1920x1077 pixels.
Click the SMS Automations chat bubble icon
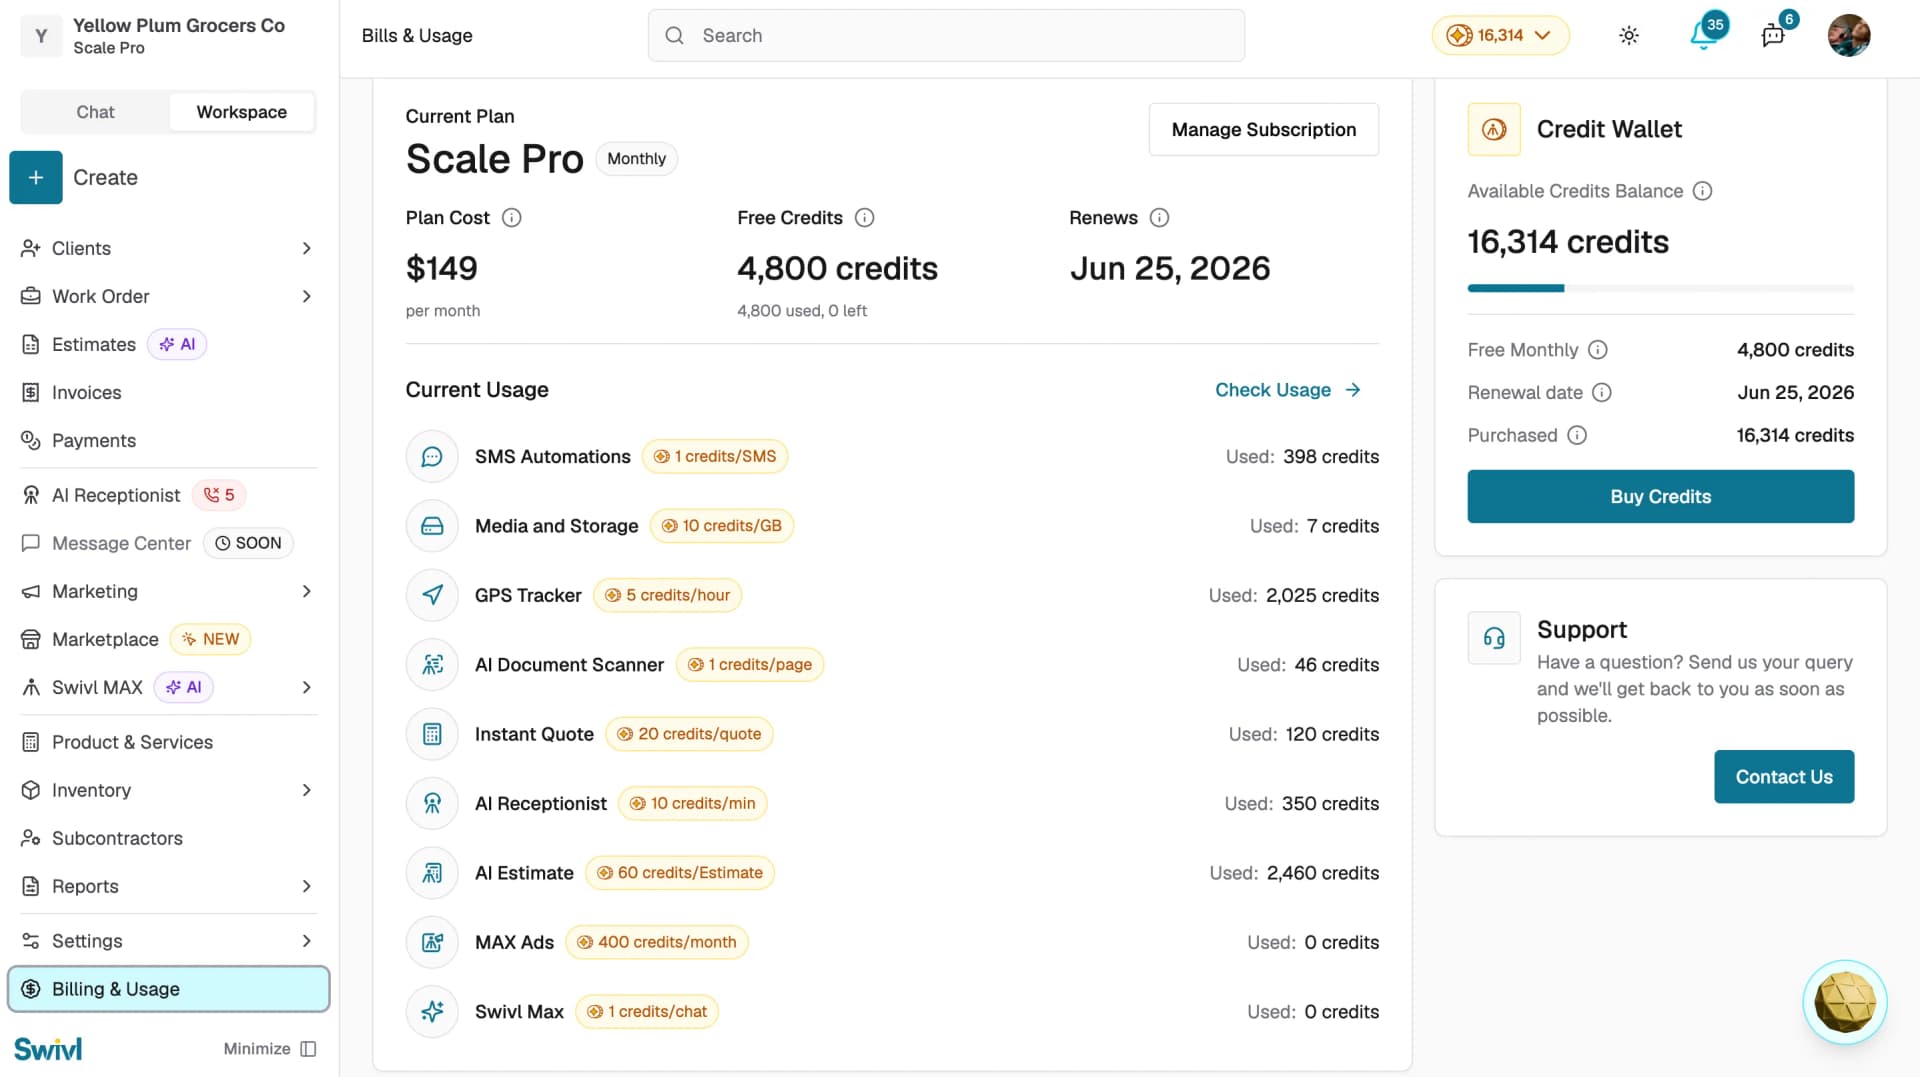click(x=432, y=457)
